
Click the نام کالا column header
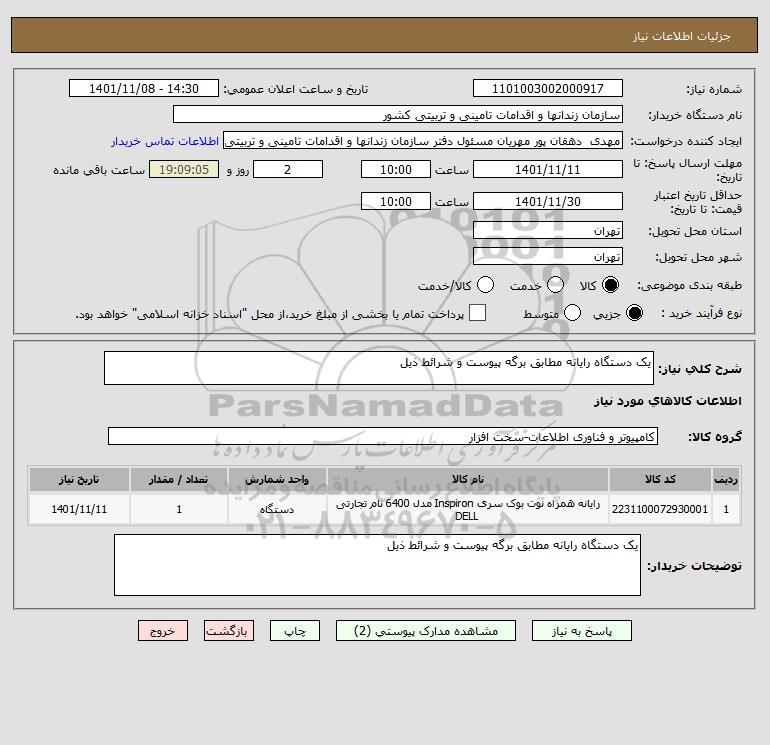click(468, 479)
